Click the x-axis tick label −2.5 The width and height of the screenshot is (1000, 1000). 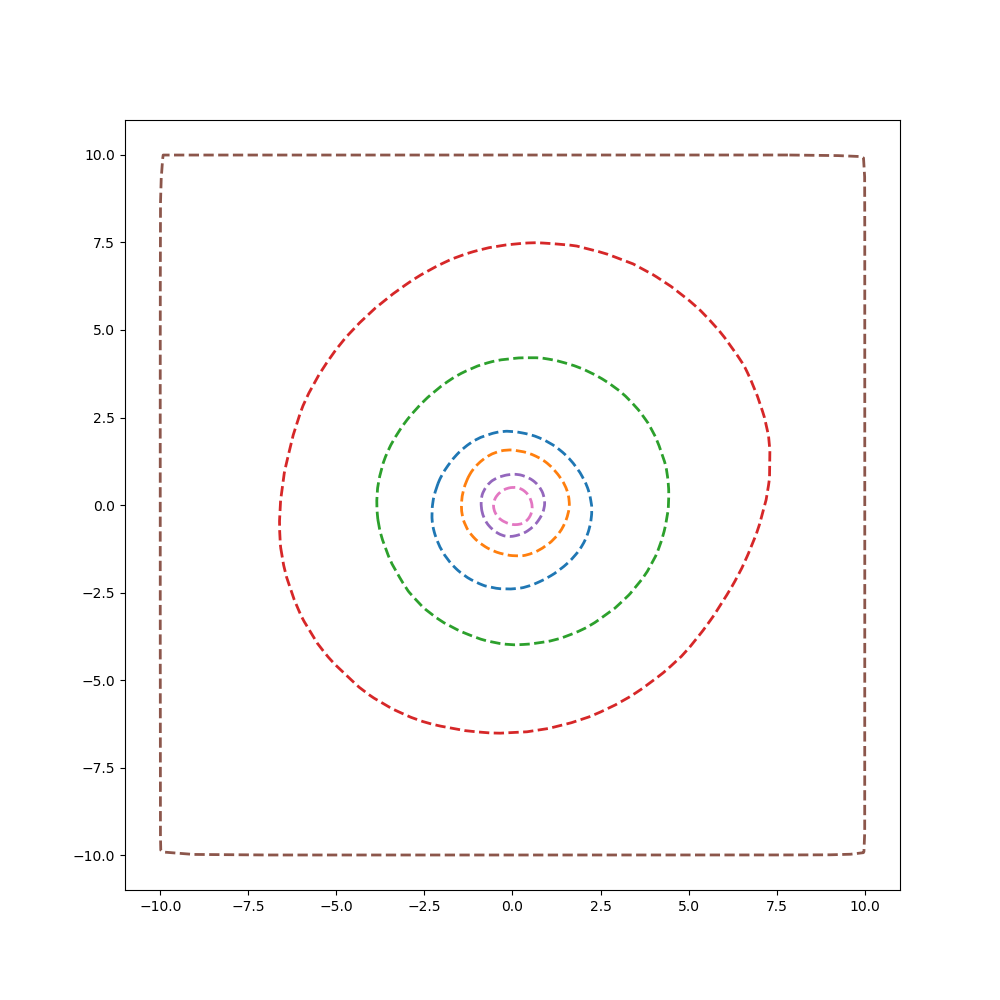pos(424,906)
